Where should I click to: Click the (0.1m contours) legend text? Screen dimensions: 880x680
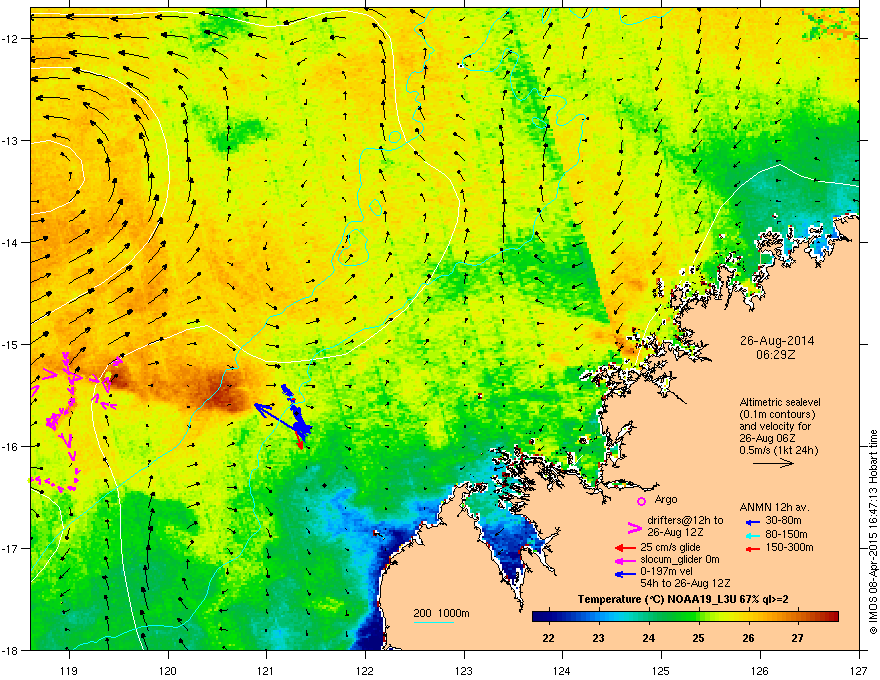(x=777, y=415)
